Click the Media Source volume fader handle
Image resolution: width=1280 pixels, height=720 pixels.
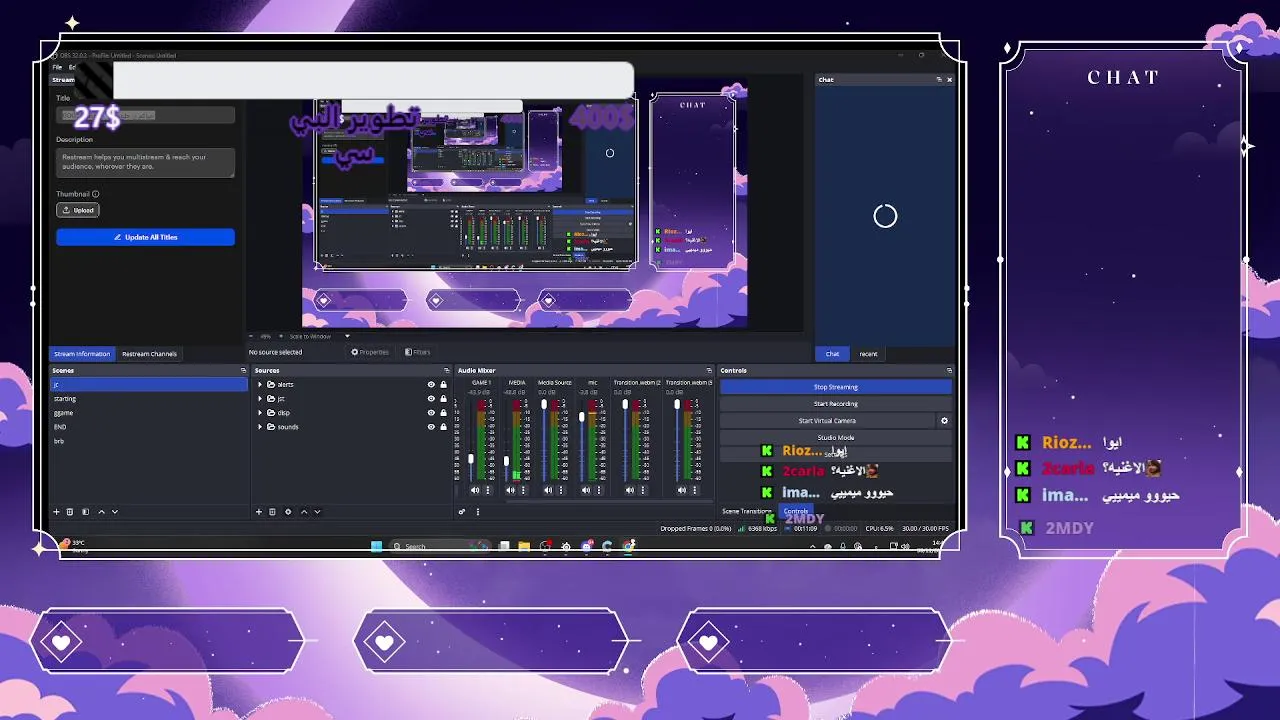click(x=544, y=405)
